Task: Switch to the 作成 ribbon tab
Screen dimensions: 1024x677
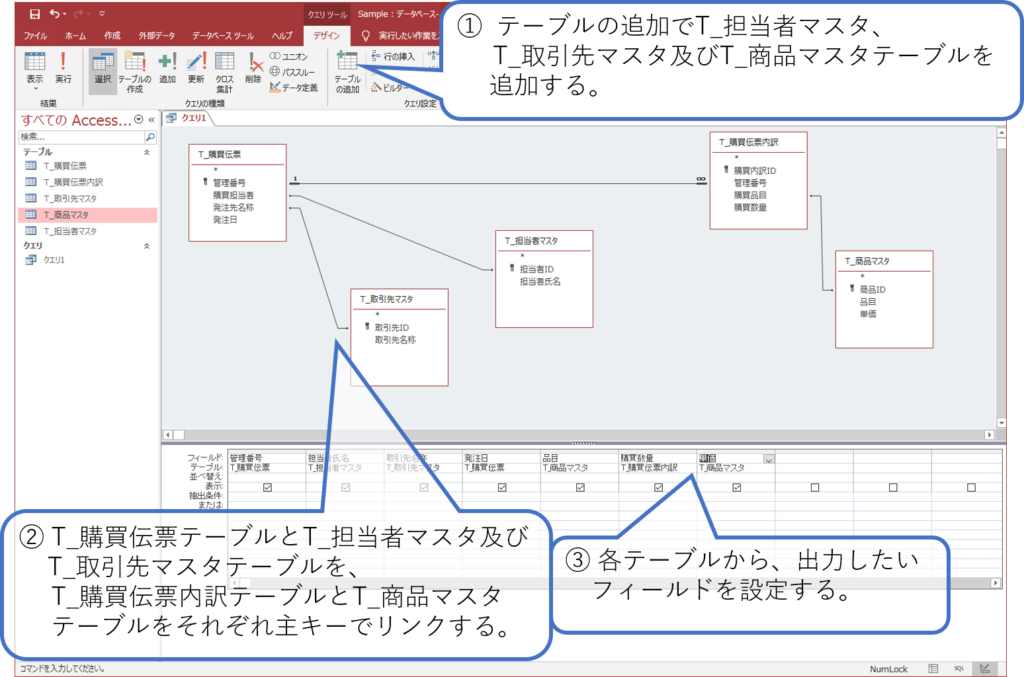Action: [112, 36]
